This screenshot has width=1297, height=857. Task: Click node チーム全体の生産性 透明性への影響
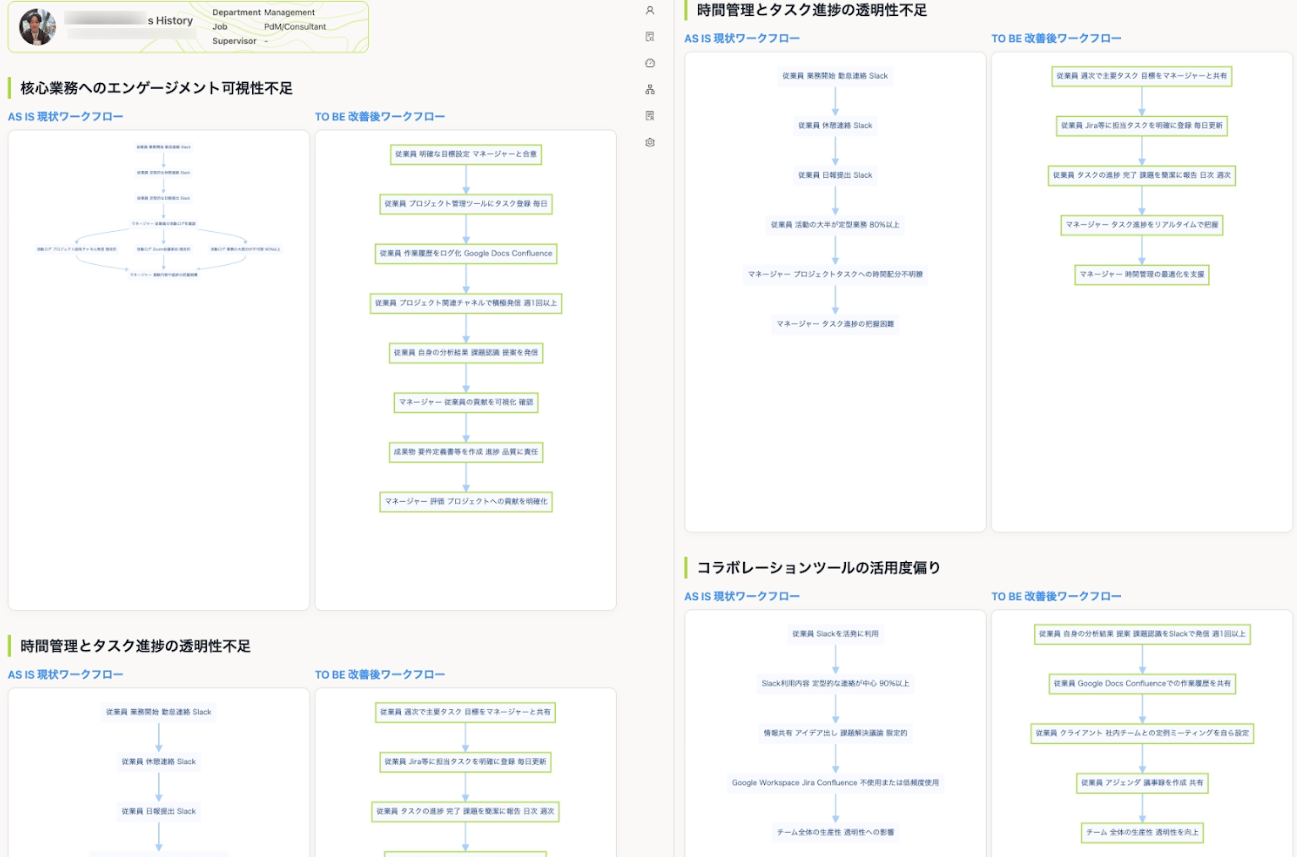(x=835, y=832)
